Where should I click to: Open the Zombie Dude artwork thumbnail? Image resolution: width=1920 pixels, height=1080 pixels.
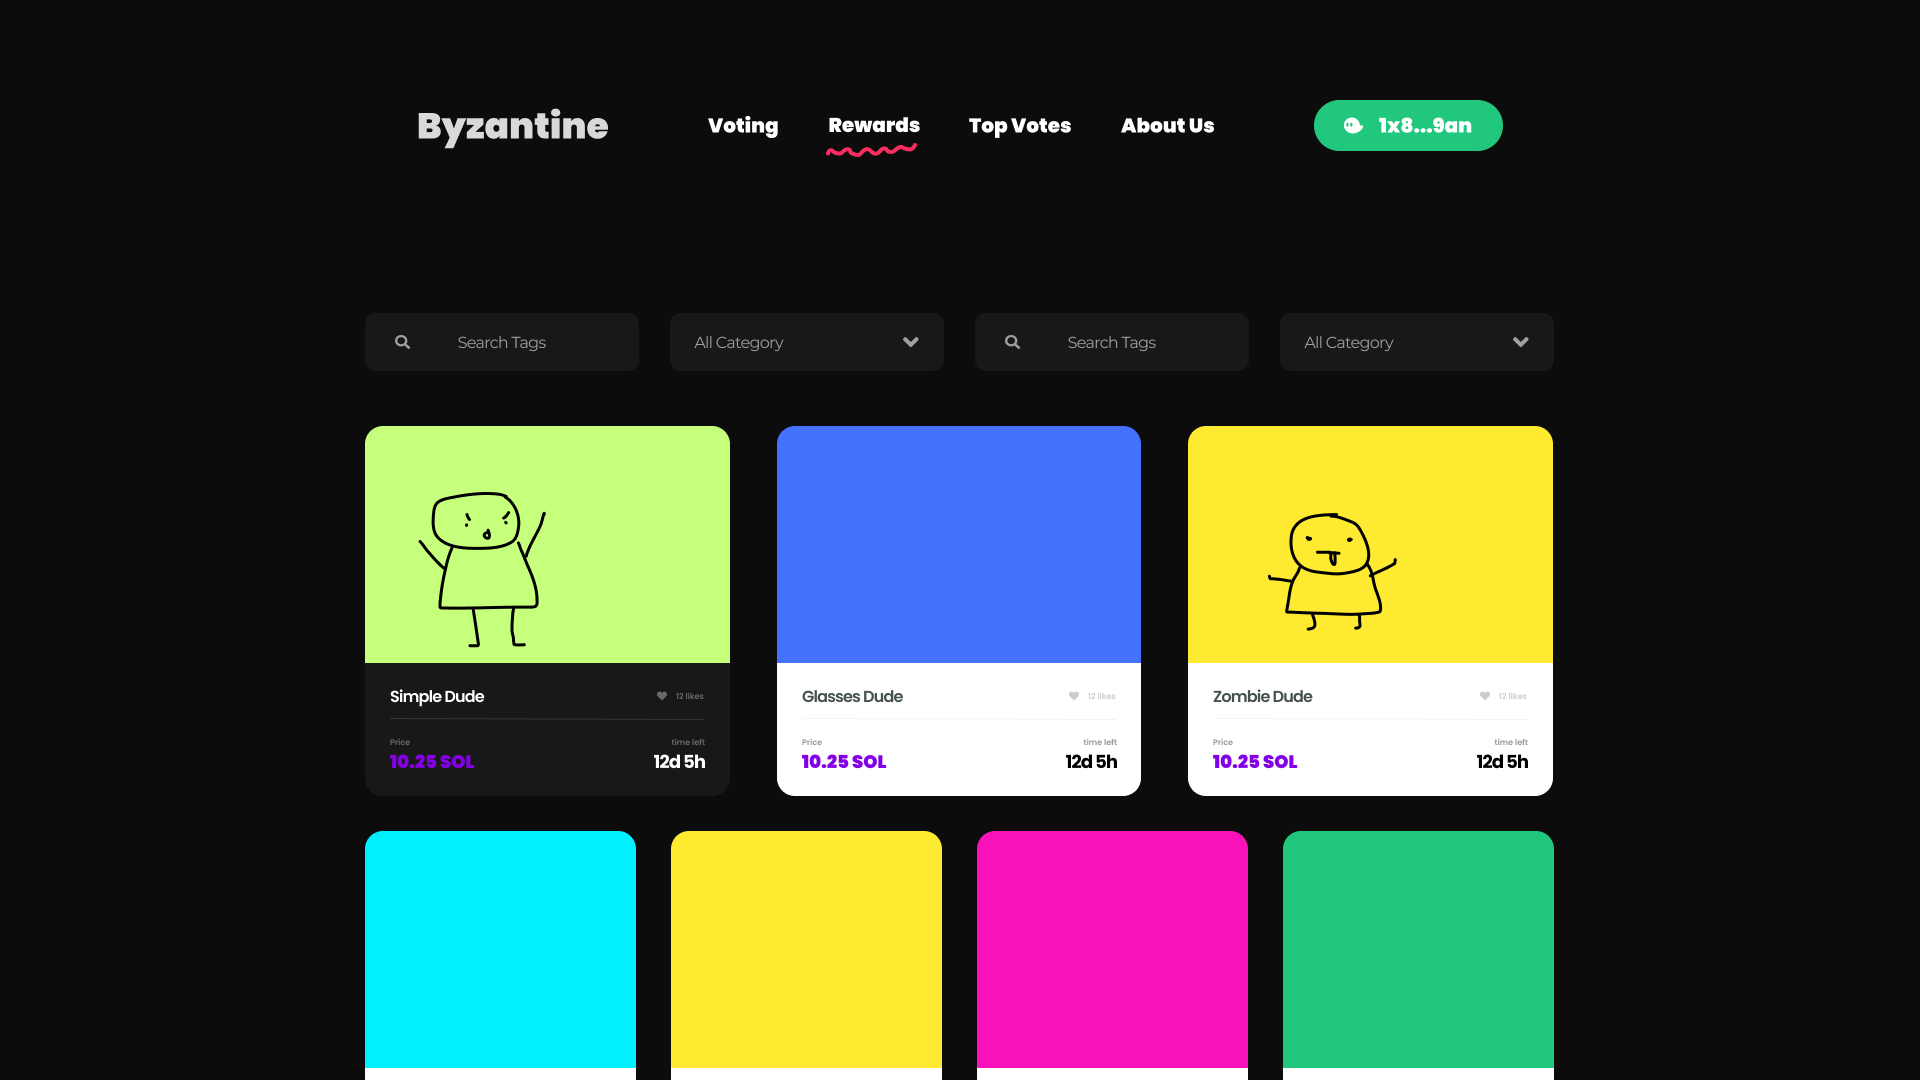[1369, 545]
